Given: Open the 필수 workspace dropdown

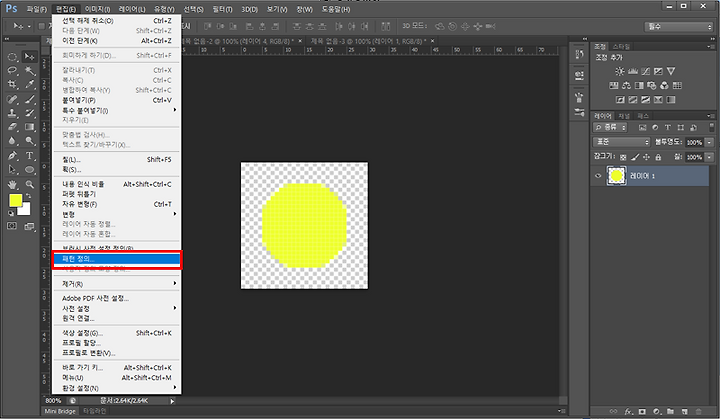Looking at the screenshot, I should (679, 27).
